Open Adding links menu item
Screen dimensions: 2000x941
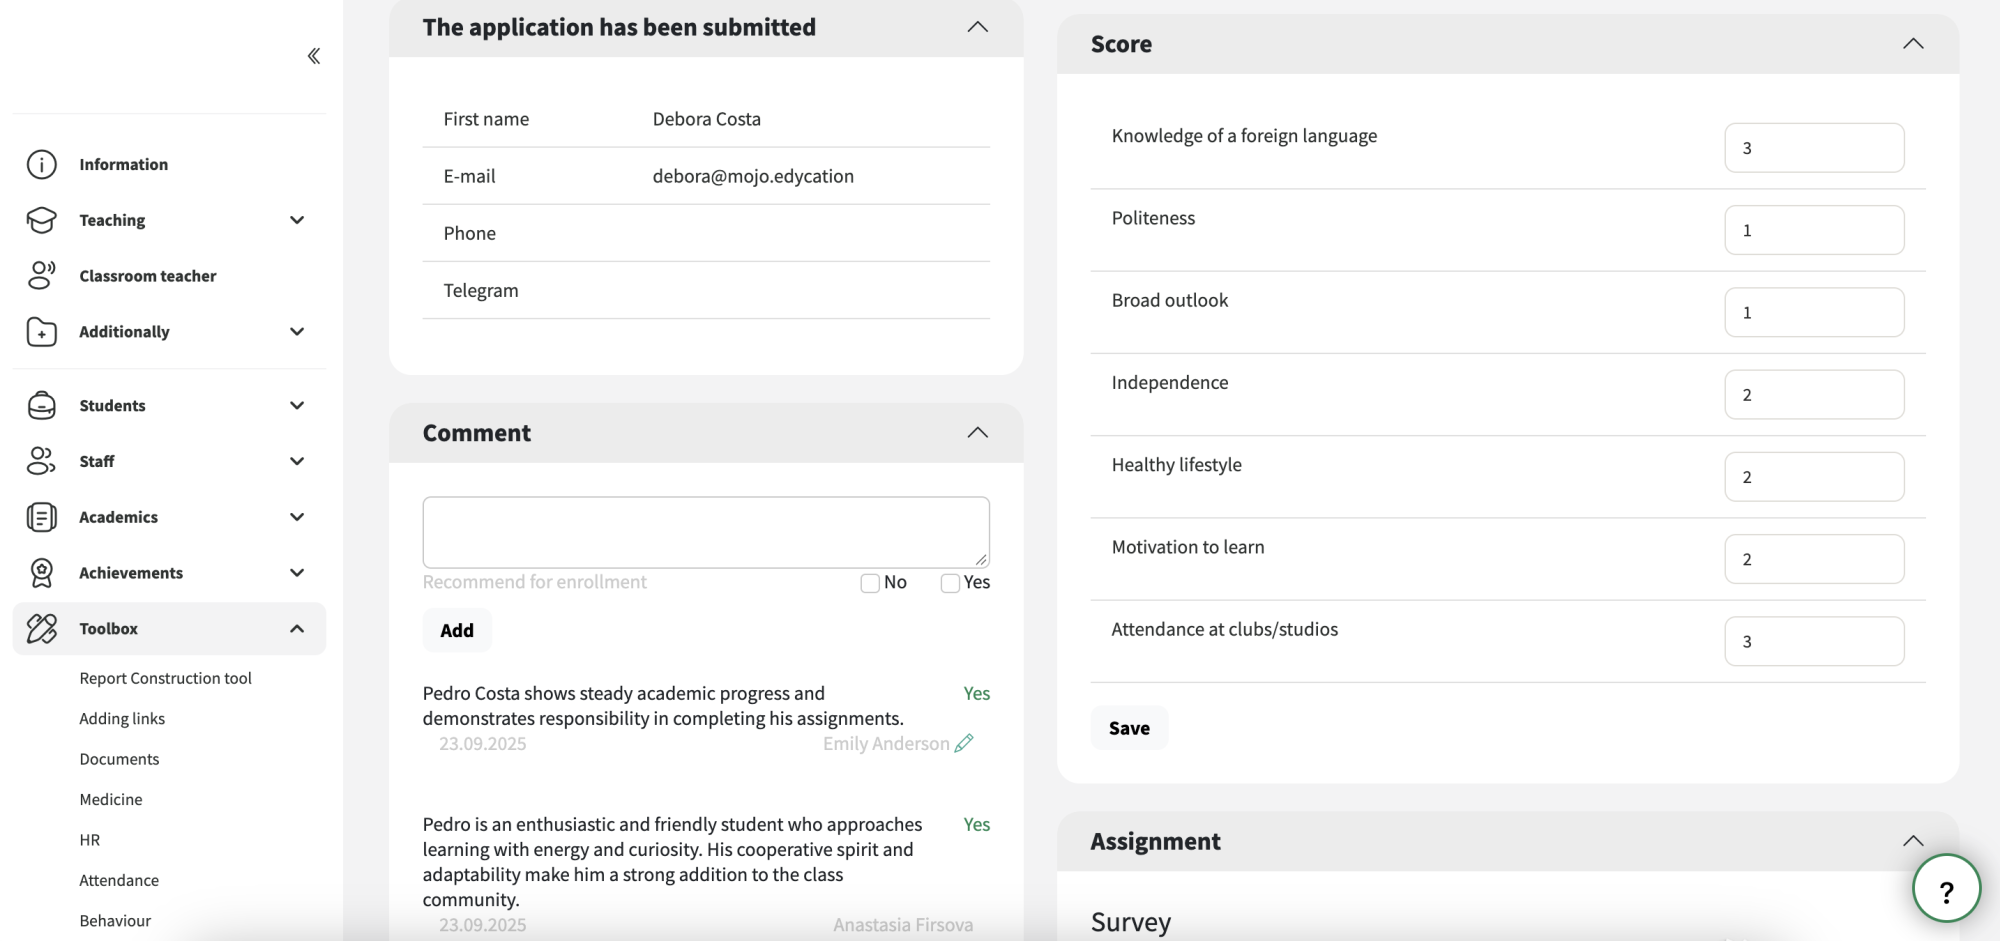click(122, 719)
